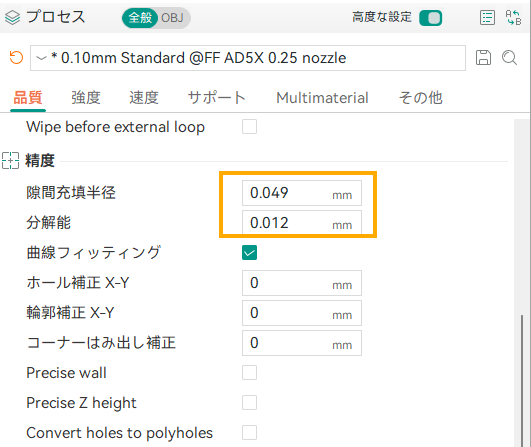Click the settings panel vertical scrollbar
531x447 pixels.
[x=522, y=381]
